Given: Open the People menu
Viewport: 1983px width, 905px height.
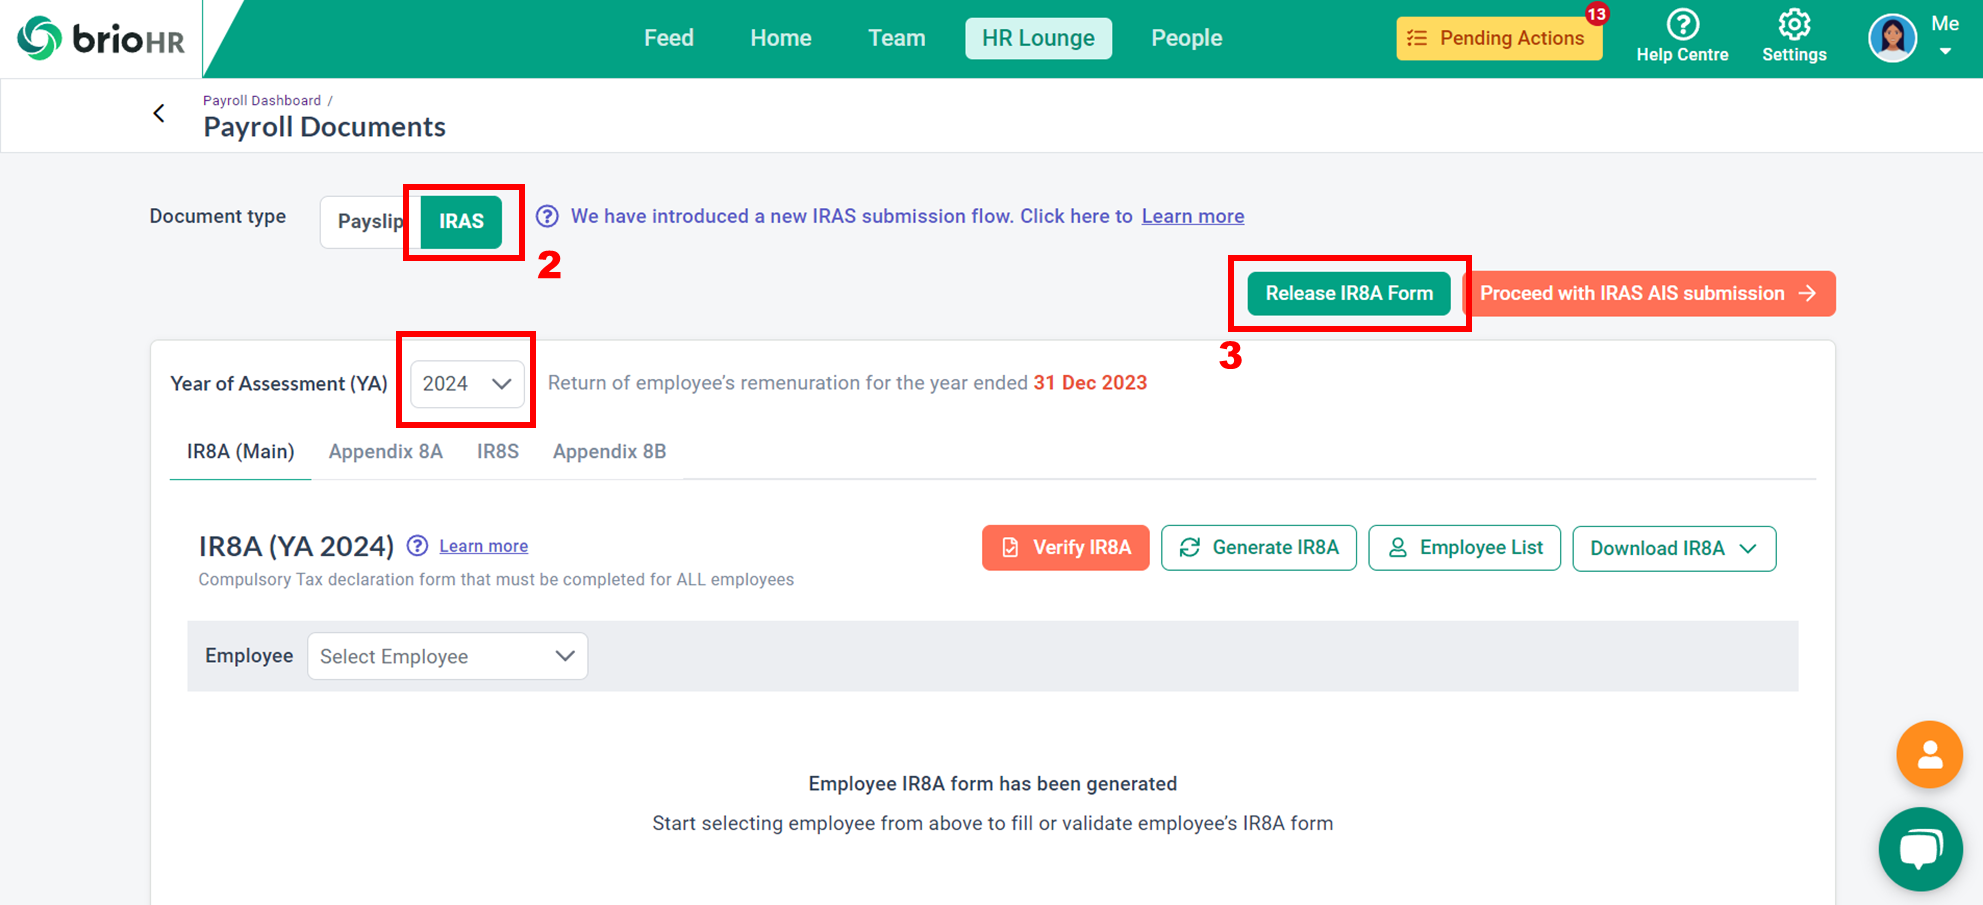Looking at the screenshot, I should [1186, 38].
